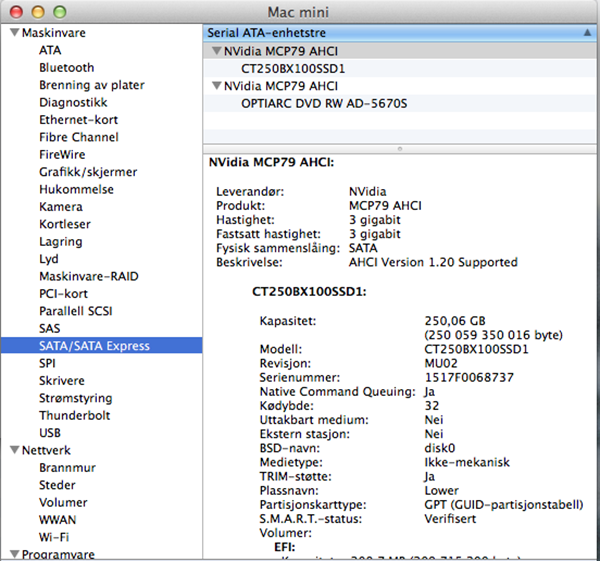
Task: Select Lyd in the sidebar
Action: coord(49,259)
